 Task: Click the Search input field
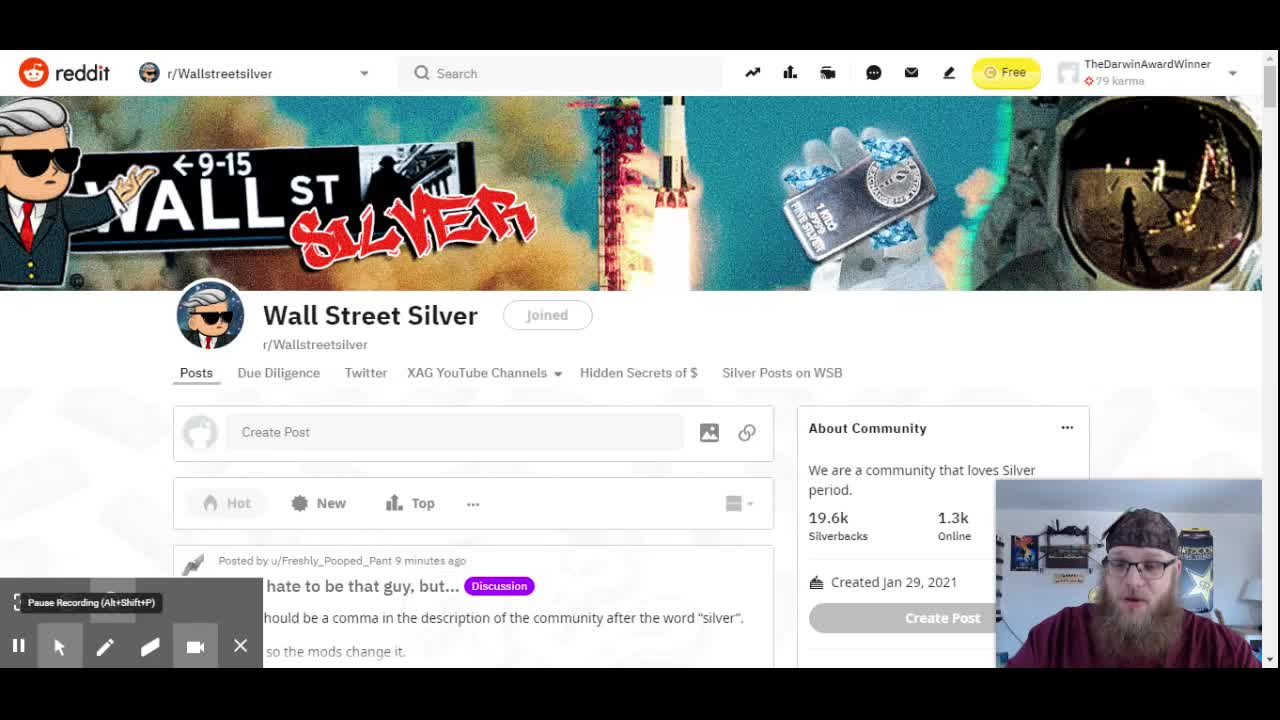click(x=560, y=73)
